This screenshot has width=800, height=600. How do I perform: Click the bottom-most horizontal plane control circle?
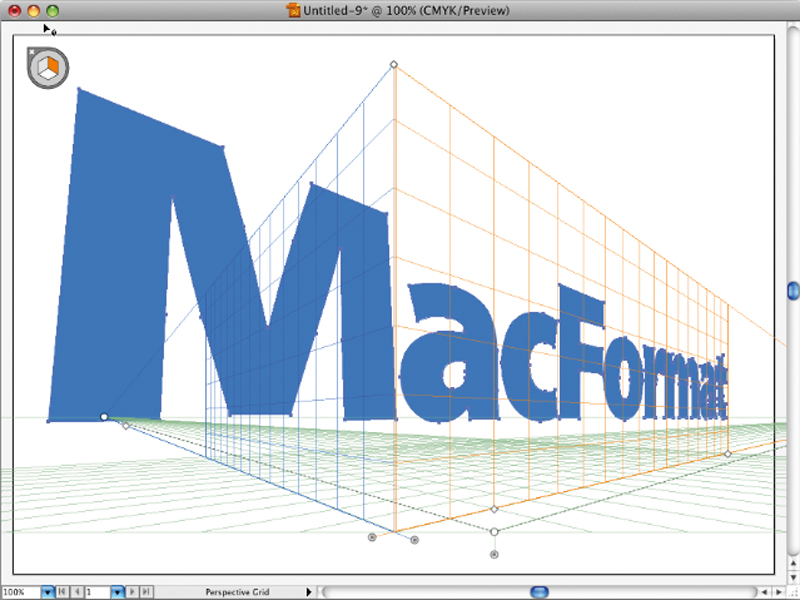[x=494, y=555]
